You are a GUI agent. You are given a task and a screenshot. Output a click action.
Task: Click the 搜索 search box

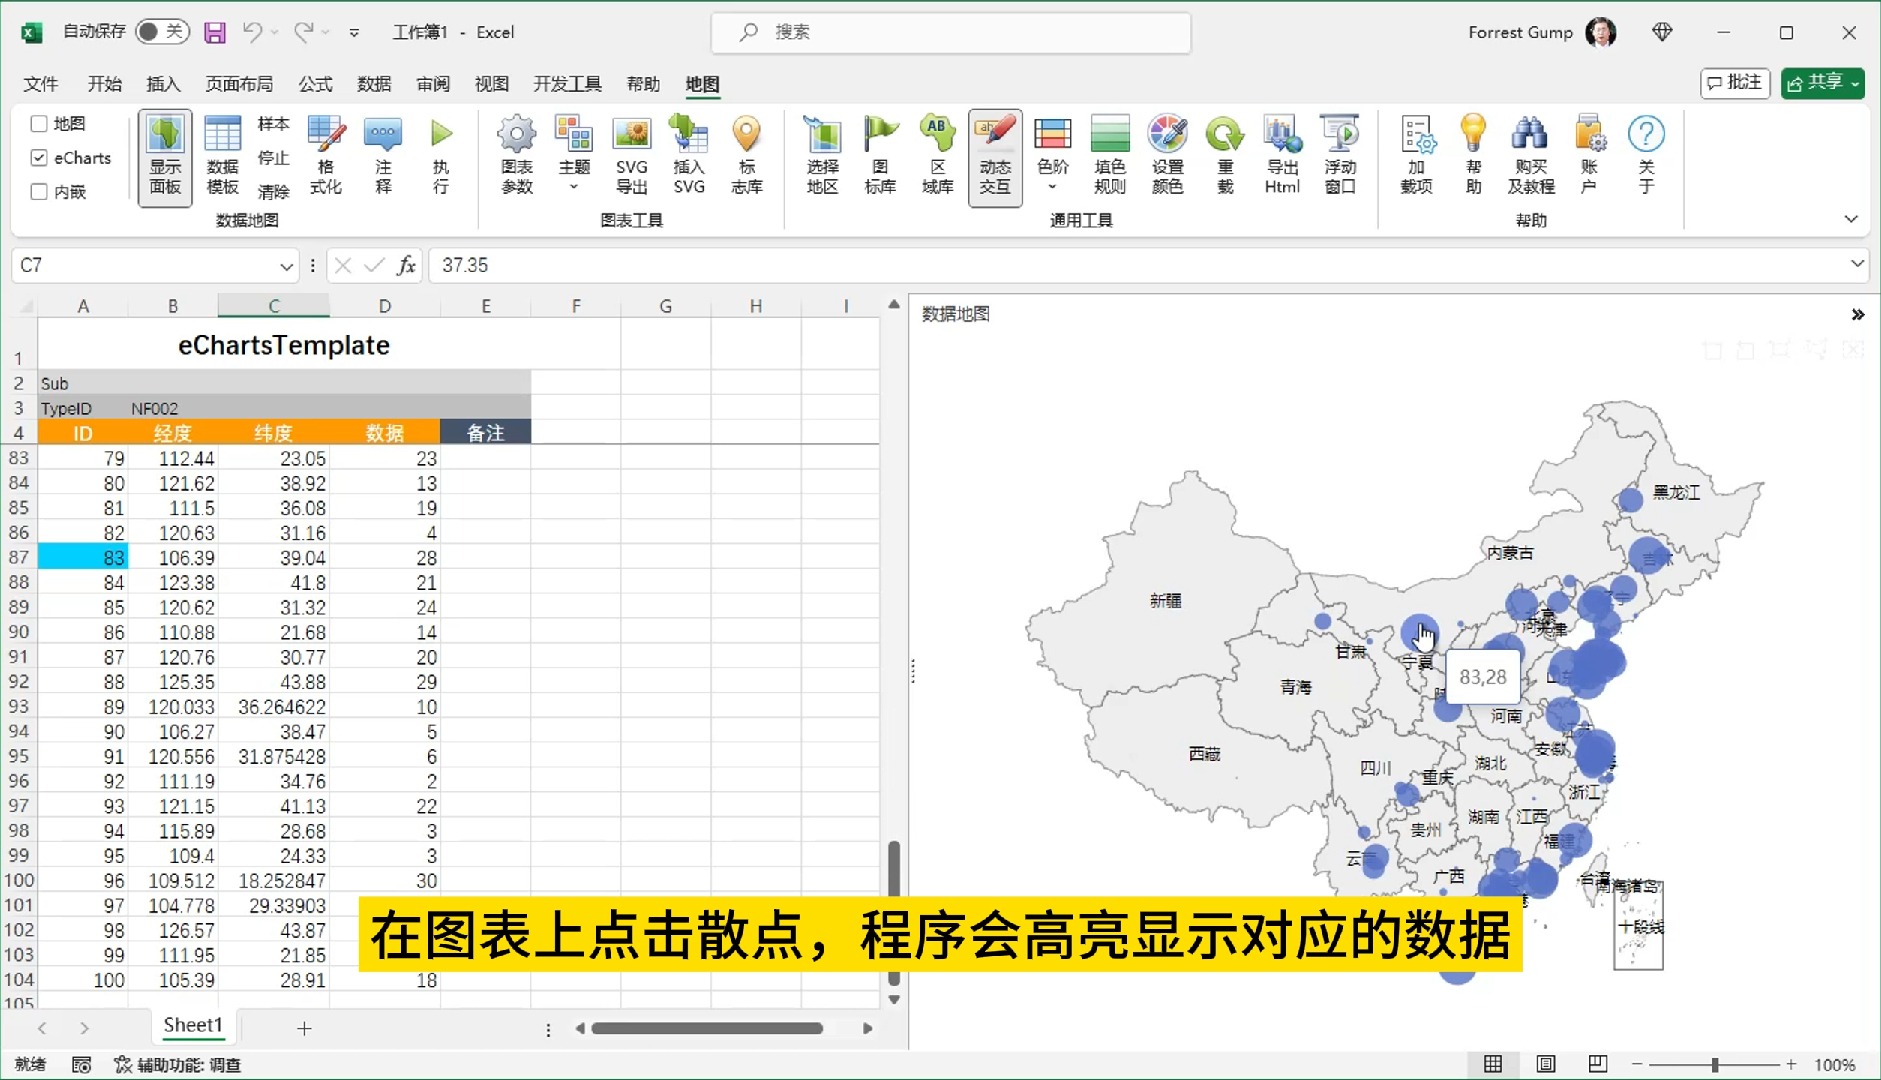pos(950,32)
